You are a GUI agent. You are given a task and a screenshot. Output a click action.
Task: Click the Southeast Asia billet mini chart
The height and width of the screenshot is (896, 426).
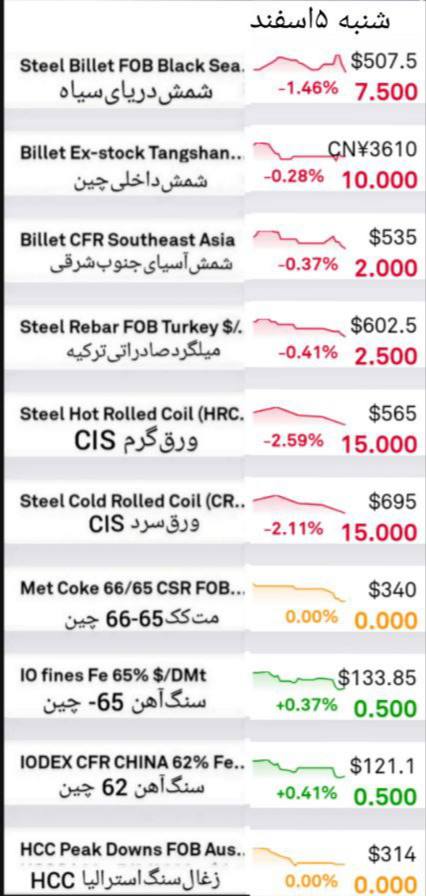300,239
